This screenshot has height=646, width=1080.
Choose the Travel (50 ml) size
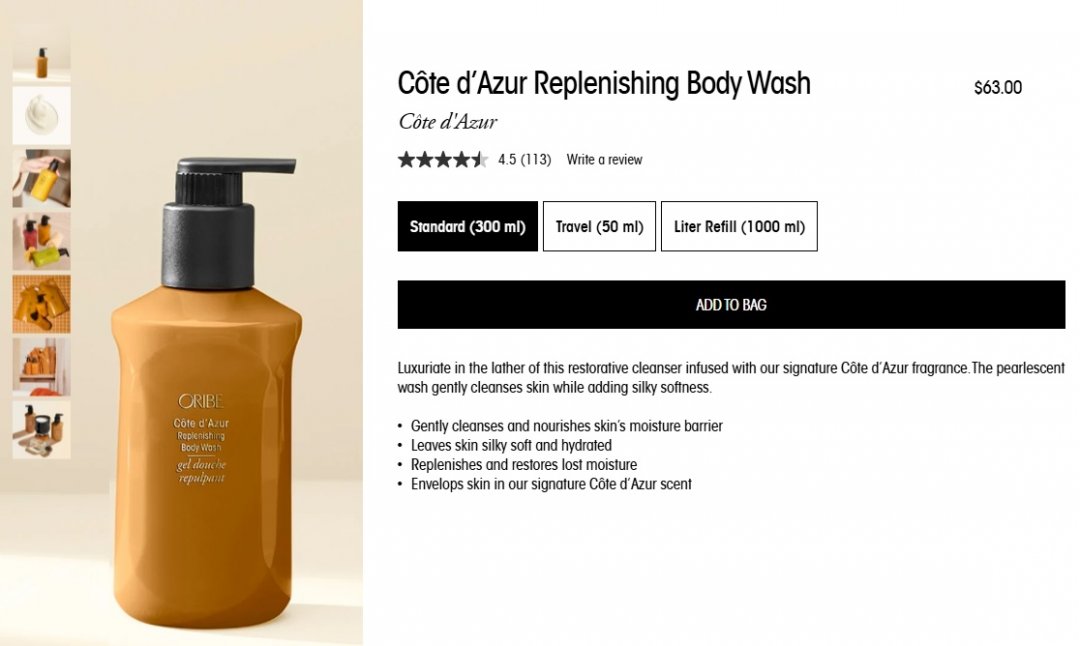tap(599, 226)
